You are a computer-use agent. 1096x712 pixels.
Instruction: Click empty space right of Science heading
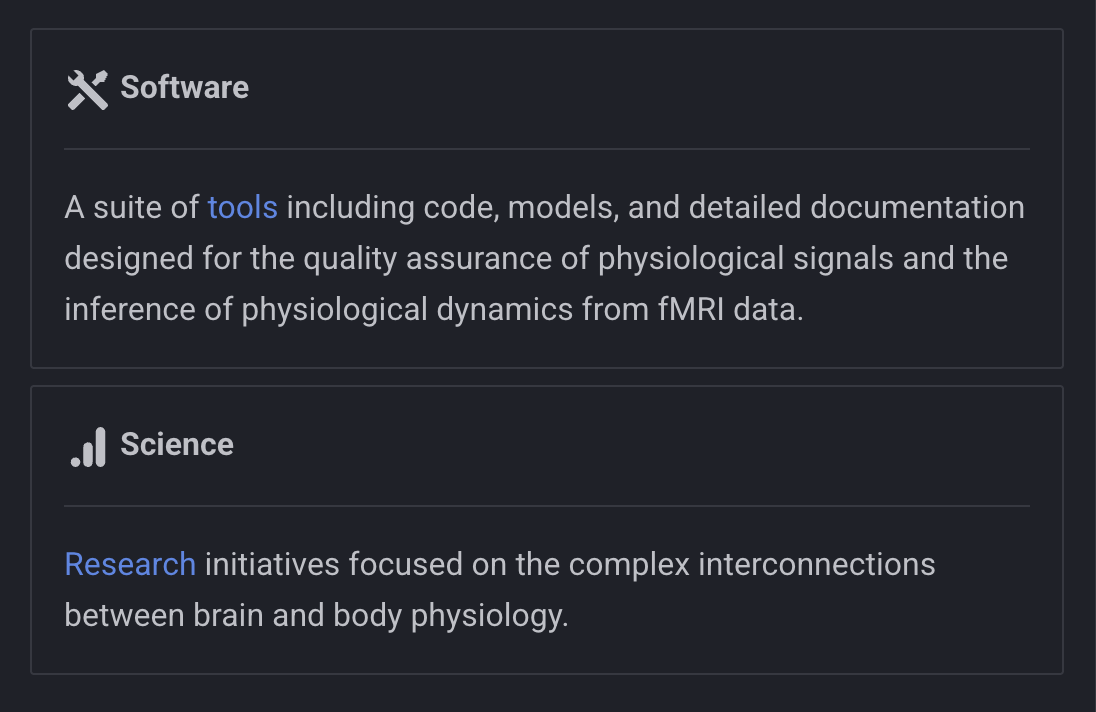640,445
